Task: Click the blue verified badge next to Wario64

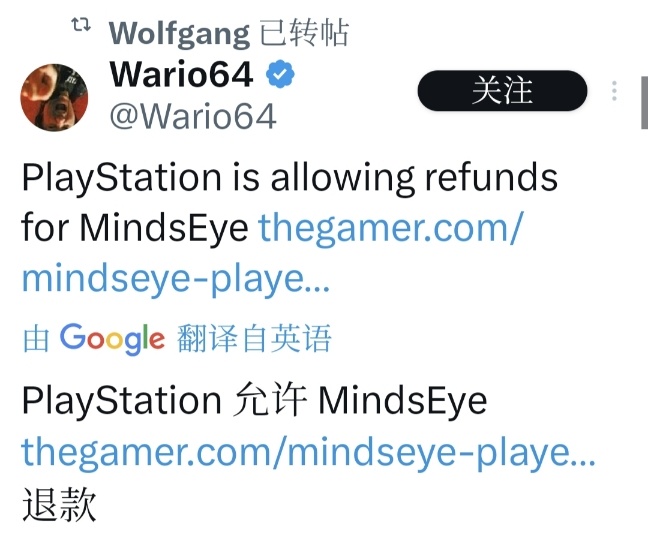Action: click(280, 74)
